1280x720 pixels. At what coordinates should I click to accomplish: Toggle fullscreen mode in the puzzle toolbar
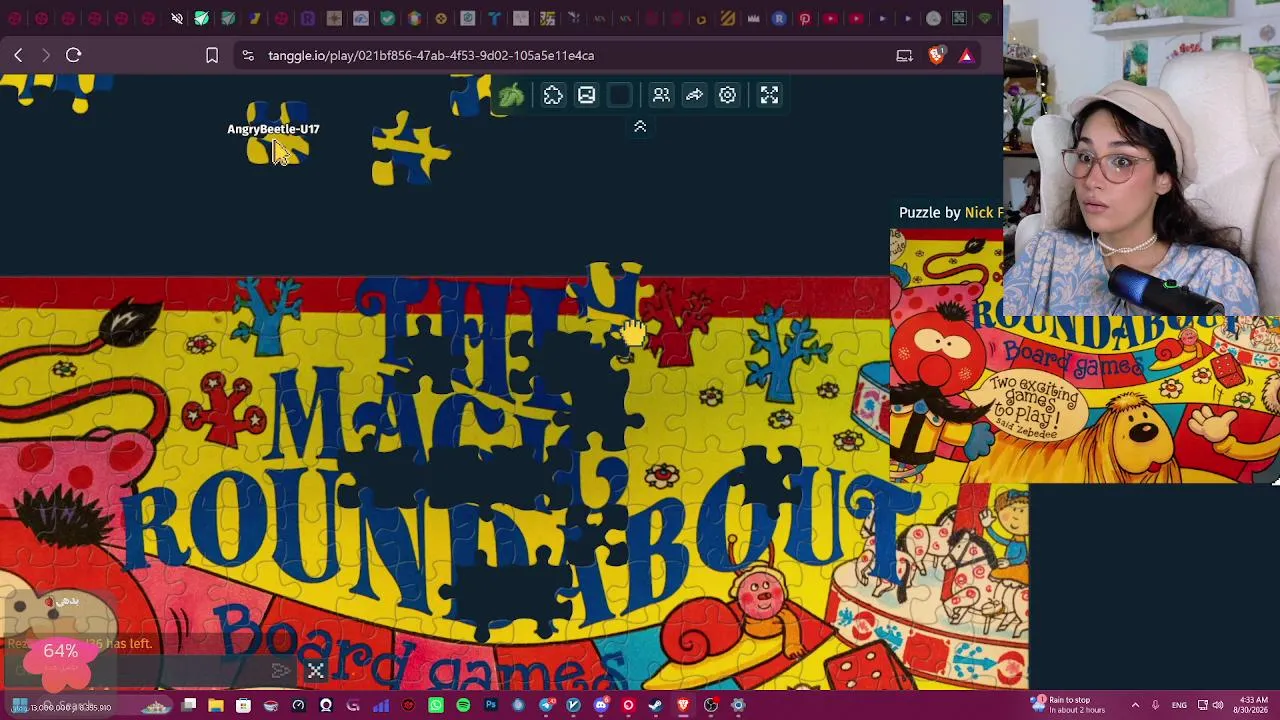coord(769,95)
